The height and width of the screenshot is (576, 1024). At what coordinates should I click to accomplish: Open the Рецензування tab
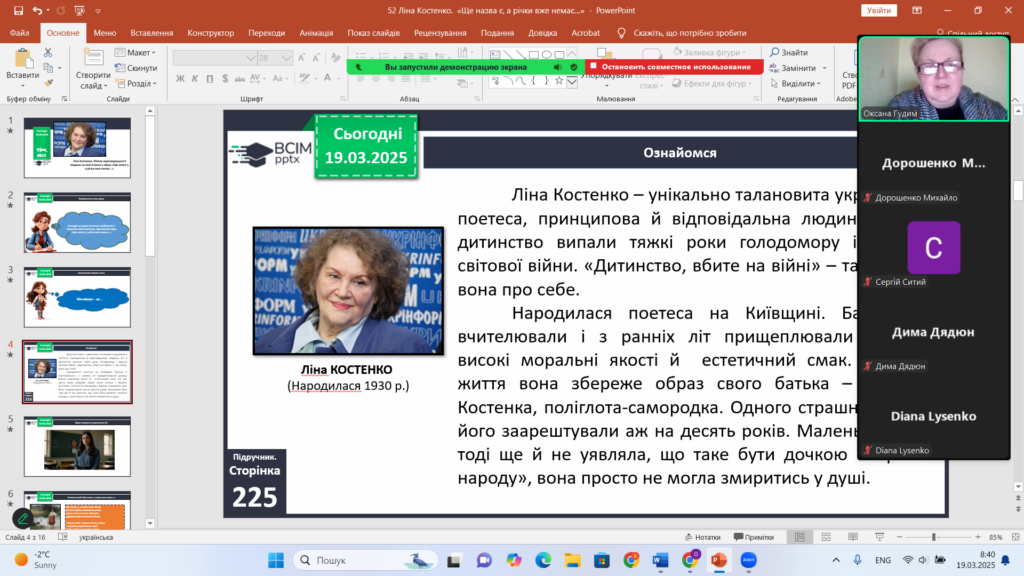coord(440,33)
